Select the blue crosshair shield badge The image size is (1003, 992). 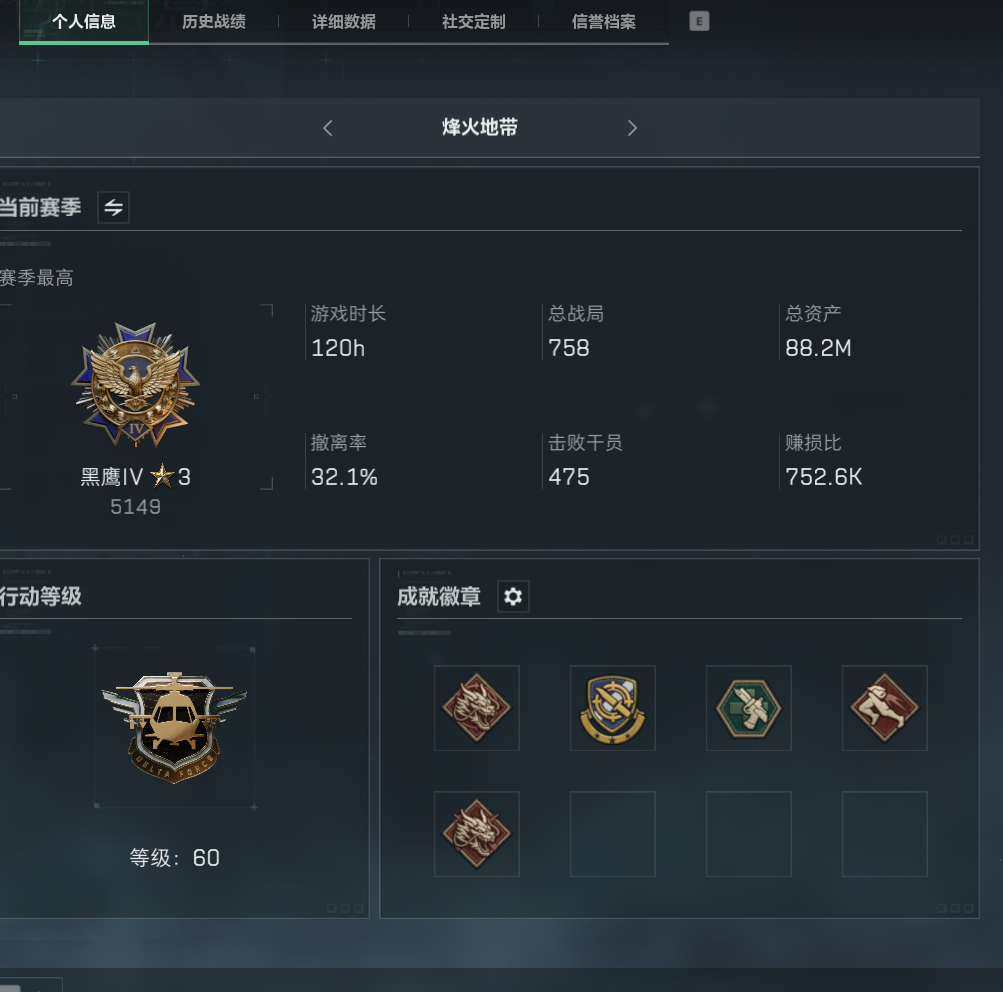tap(613, 708)
